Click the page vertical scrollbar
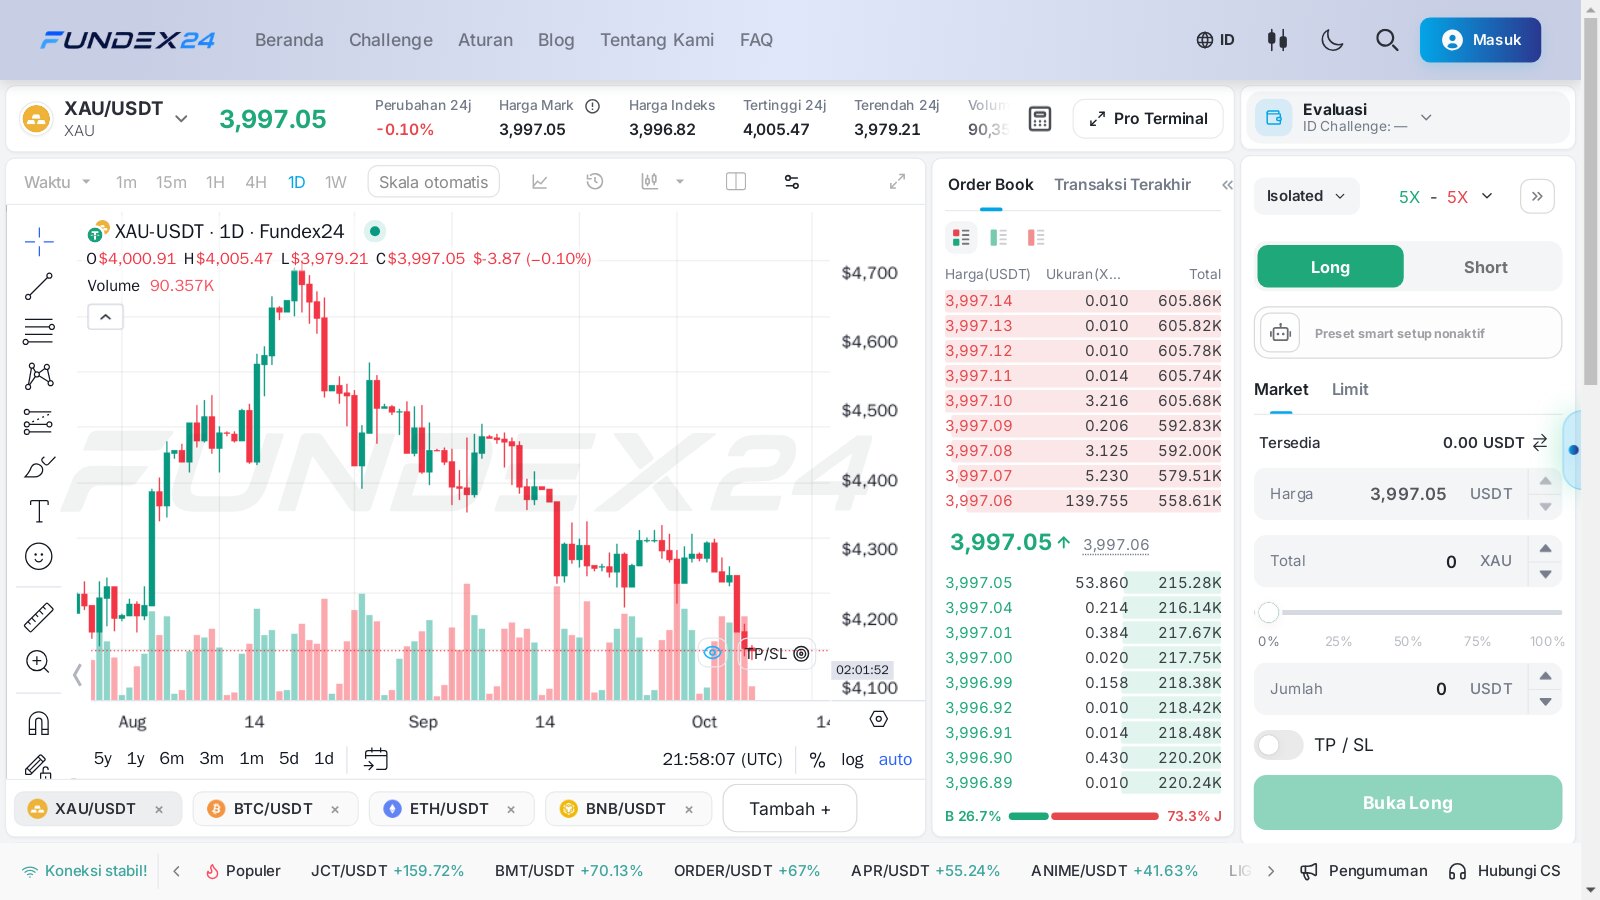The image size is (1600, 900). [1590, 200]
